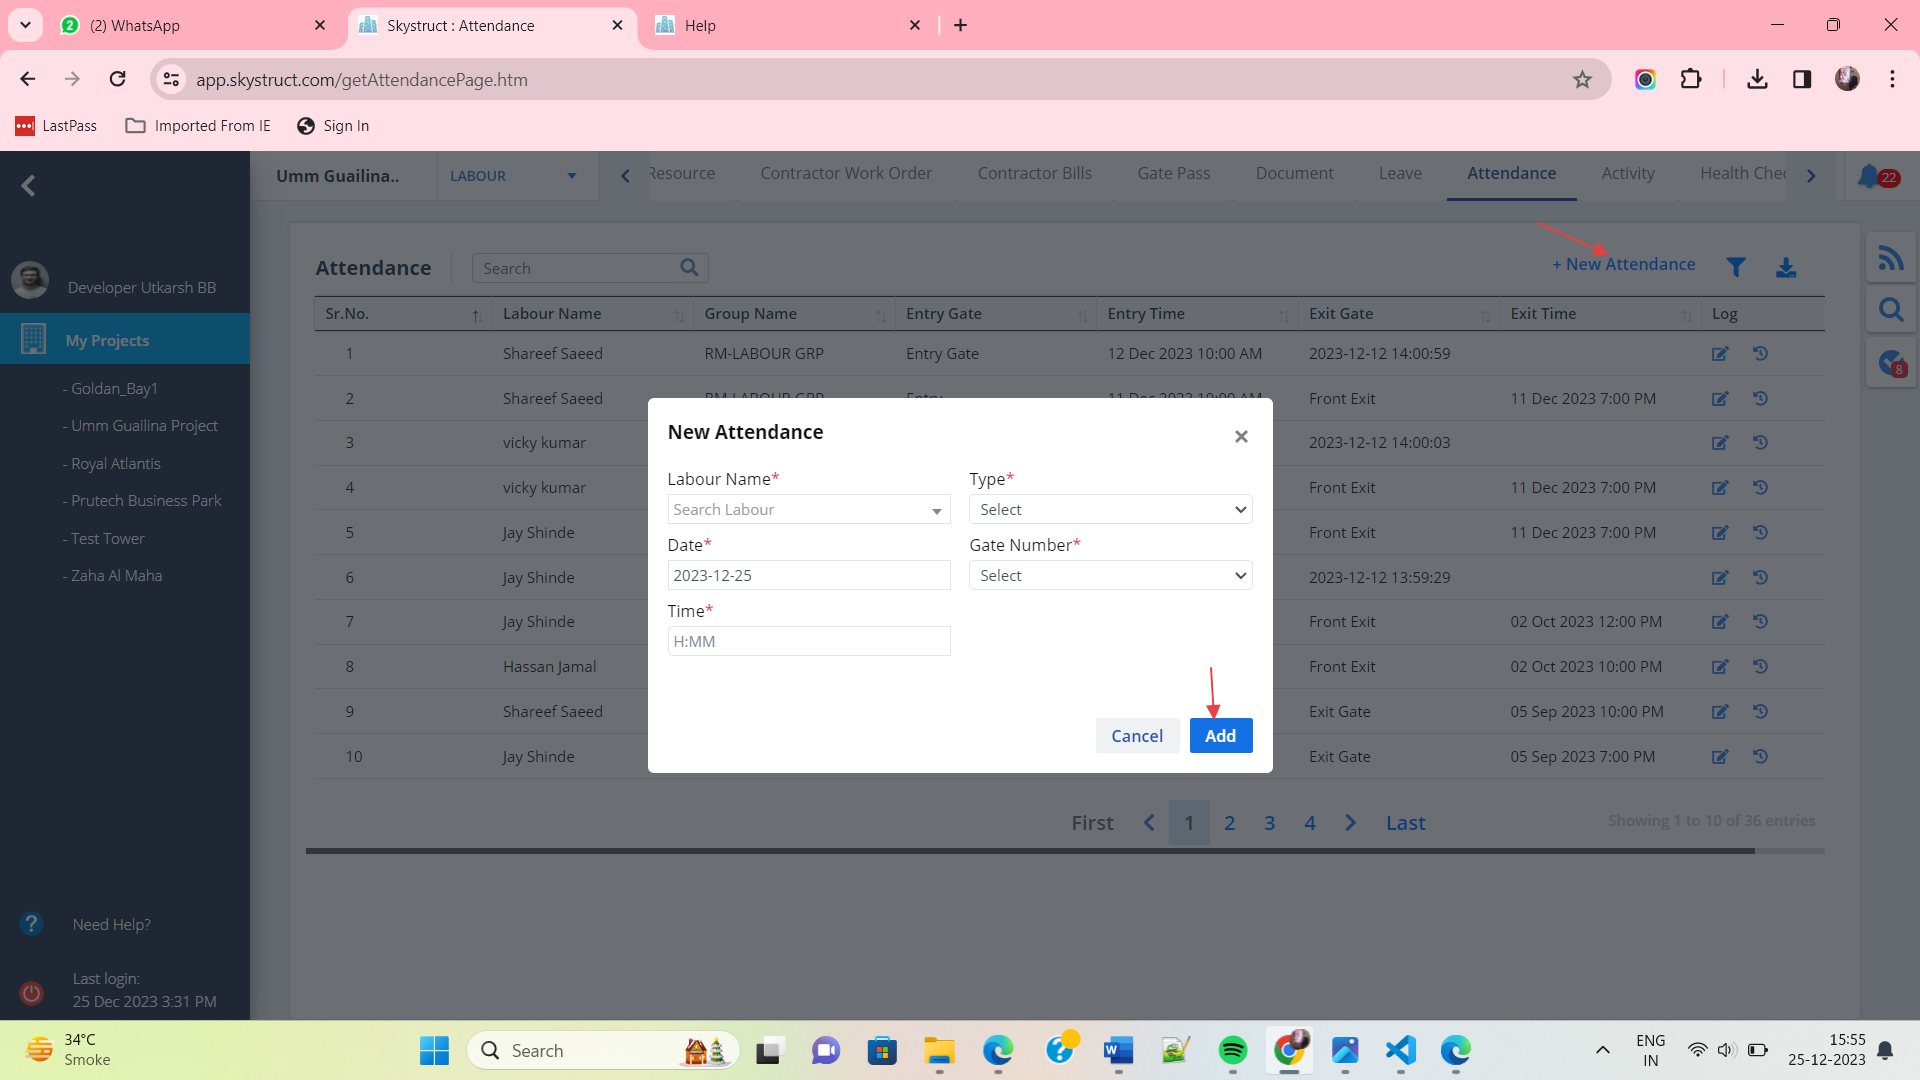
Task: Open the Leave tab
Action: pos(1399,173)
